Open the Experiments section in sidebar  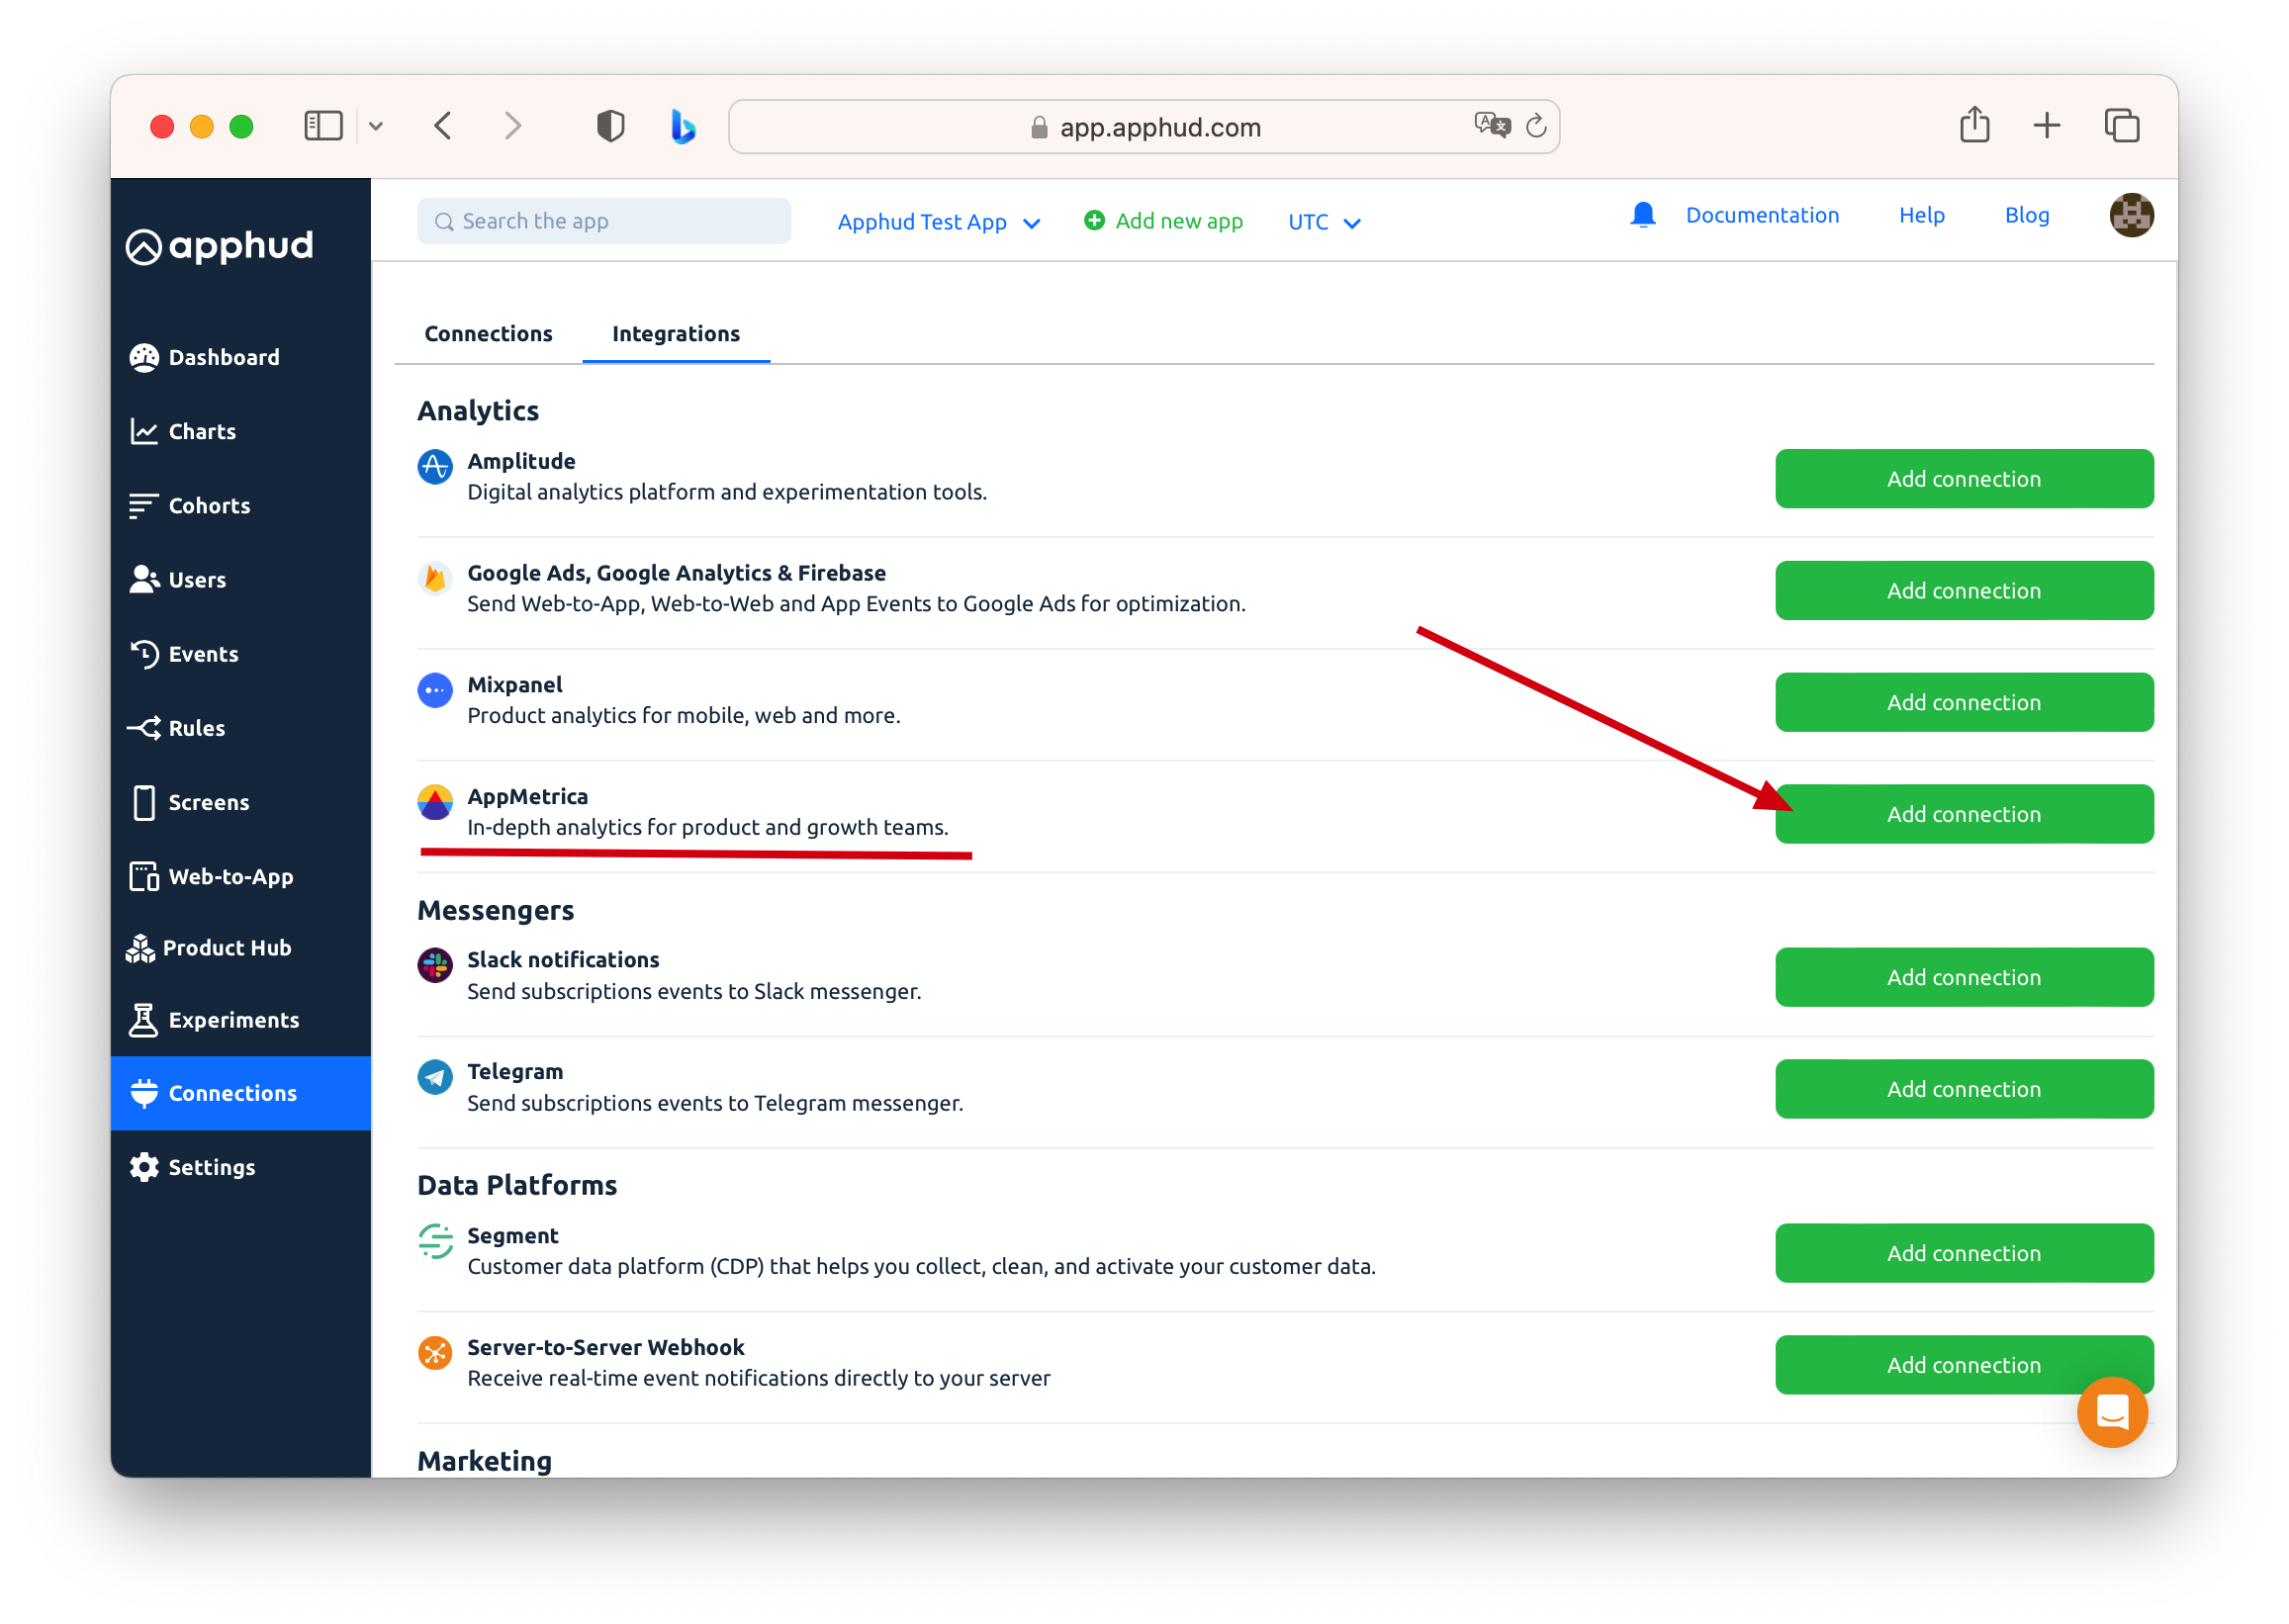tap(233, 1020)
